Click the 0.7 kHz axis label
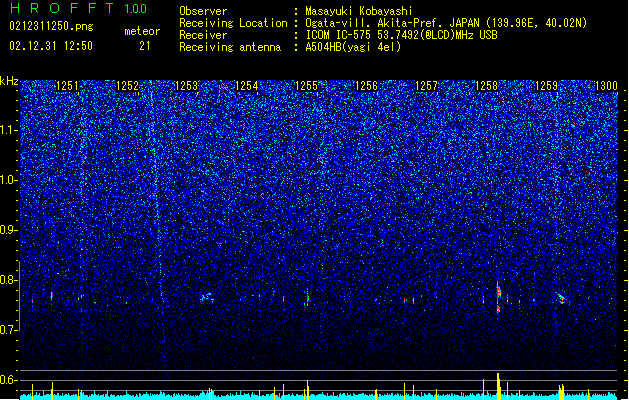The image size is (629, 400). (x=9, y=330)
